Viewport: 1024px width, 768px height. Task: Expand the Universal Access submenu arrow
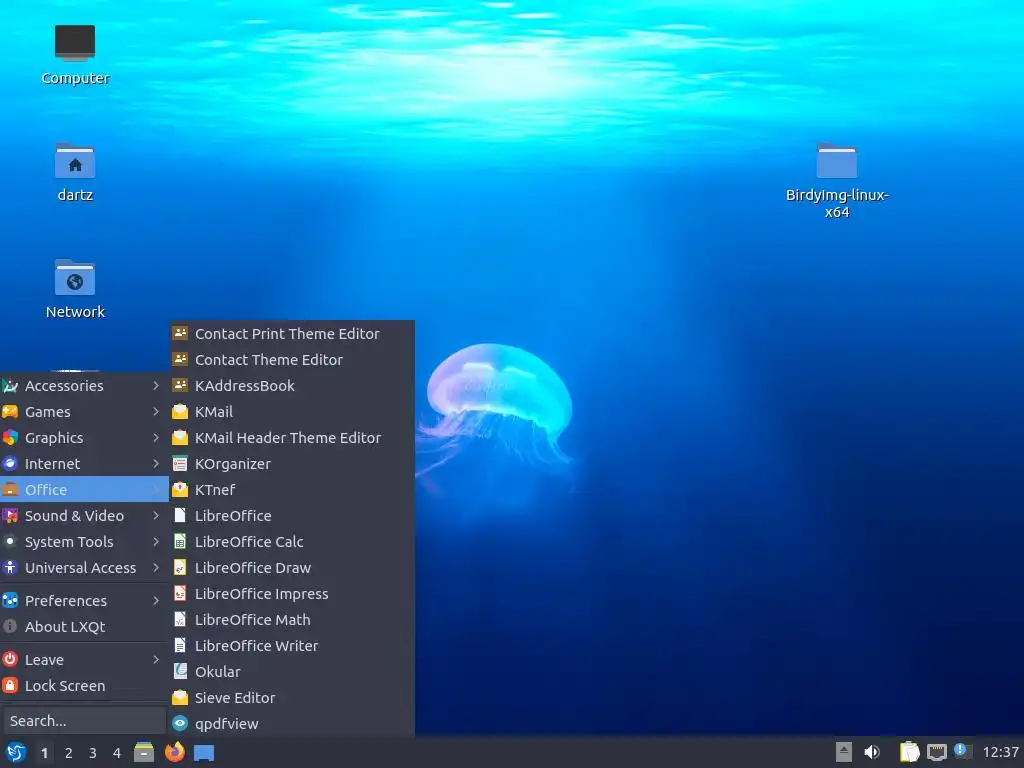tap(156, 568)
